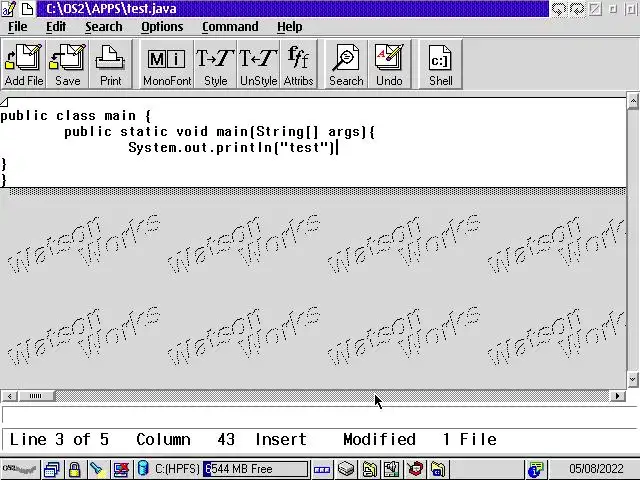640x480 pixels.
Task: Open the OS/2 Warp button on the taskbar
Action: point(19,469)
